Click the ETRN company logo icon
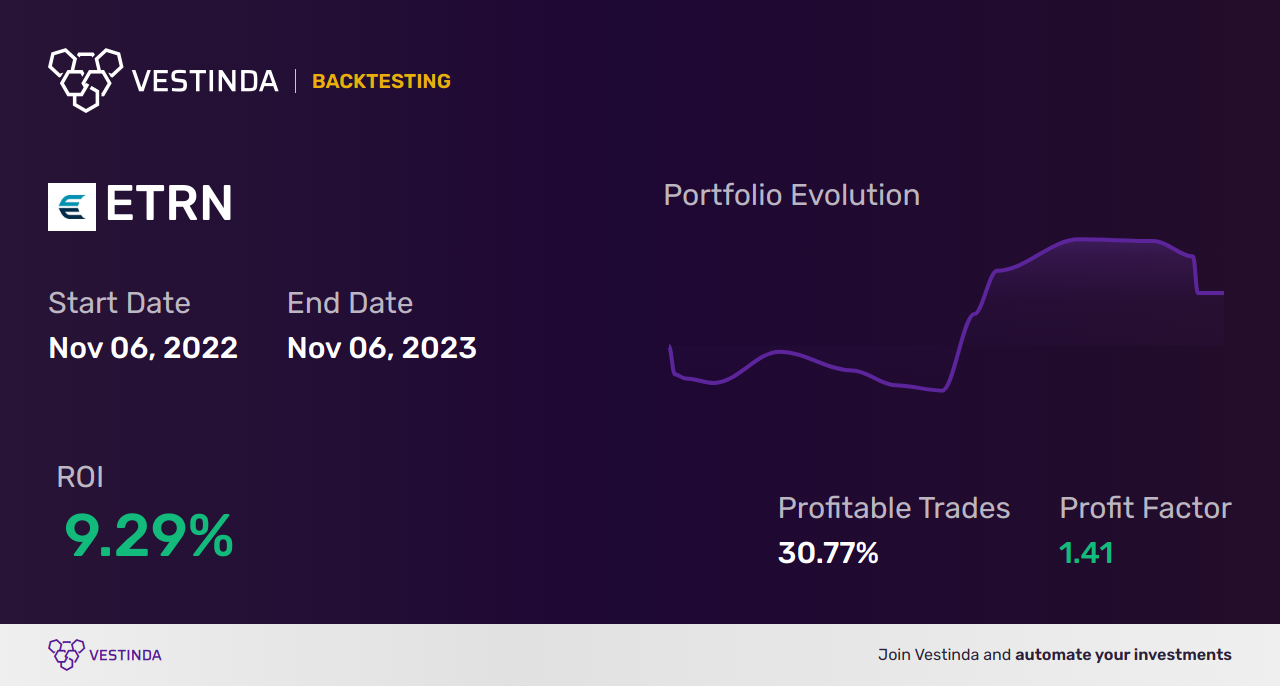 point(72,207)
